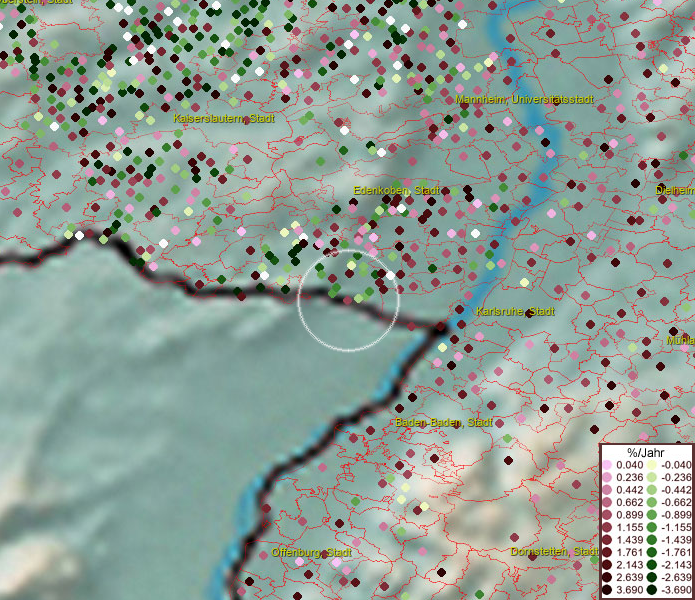The height and width of the screenshot is (600, 695).
Task: Pick the dark 3.690 legend swatch
Action: (607, 590)
